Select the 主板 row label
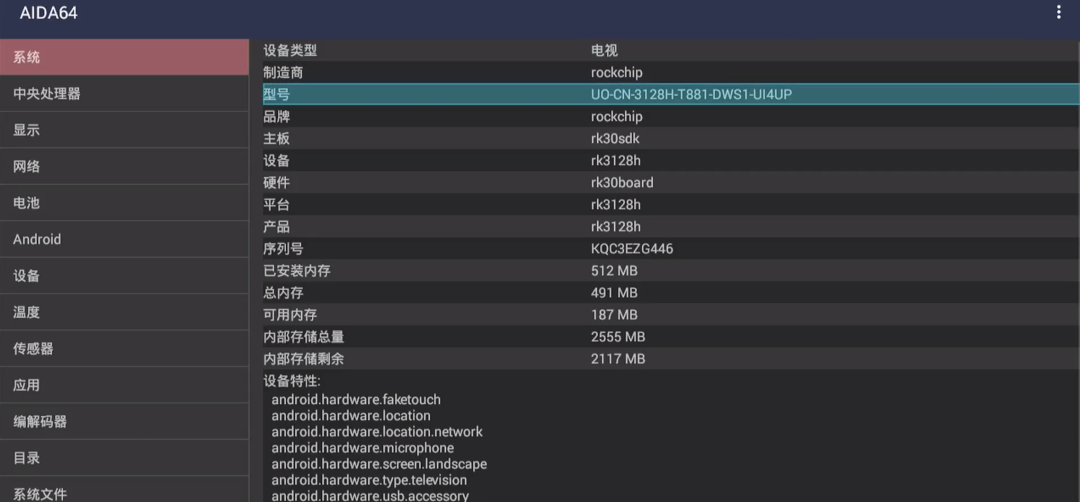Screen dimensions: 1080x502 click(276, 138)
